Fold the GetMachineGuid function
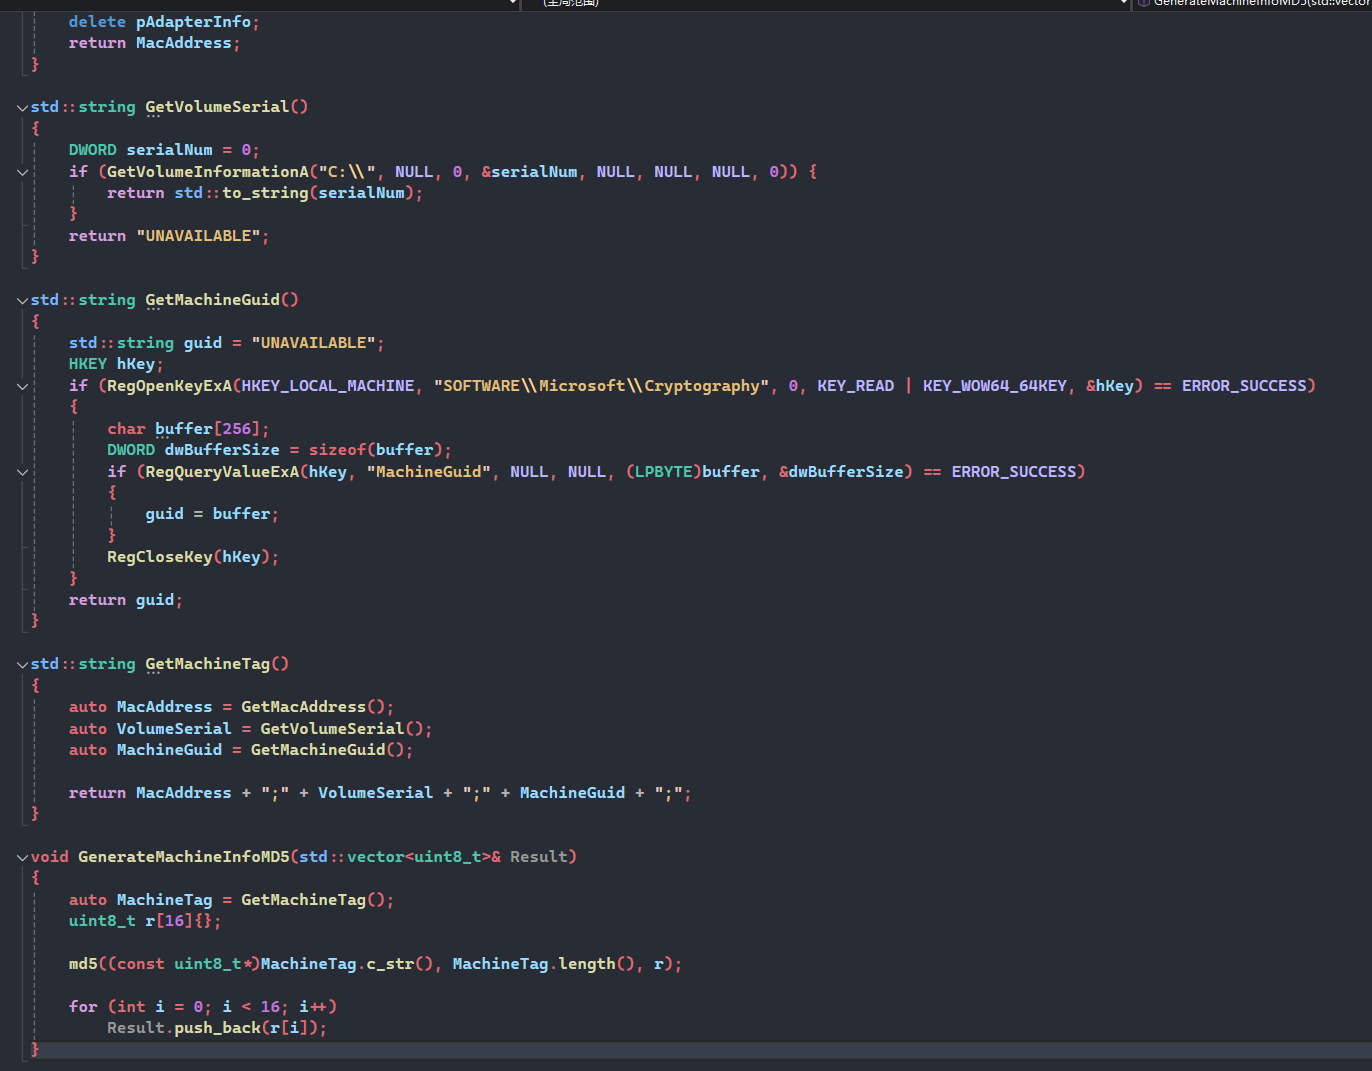1372x1071 pixels. [x=22, y=300]
